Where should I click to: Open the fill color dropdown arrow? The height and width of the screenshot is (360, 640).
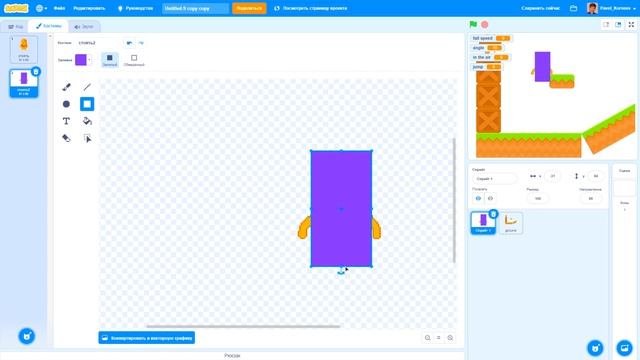point(89,60)
